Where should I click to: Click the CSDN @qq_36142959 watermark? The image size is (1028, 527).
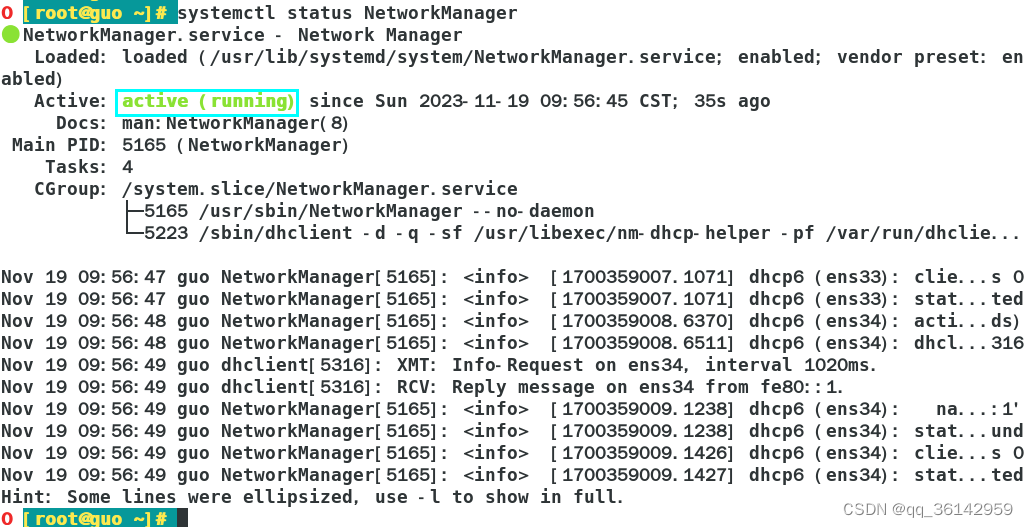pos(928,509)
